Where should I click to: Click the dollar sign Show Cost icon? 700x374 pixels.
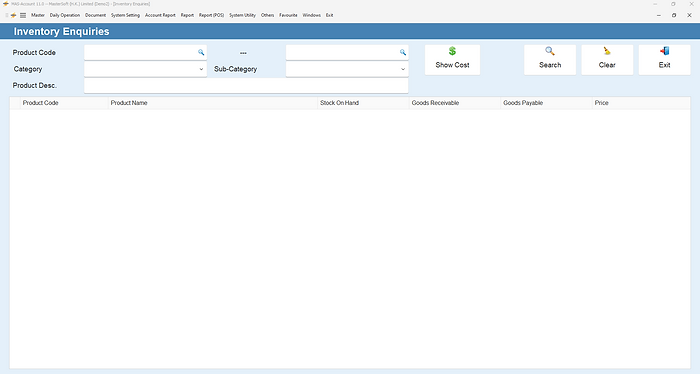(452, 51)
